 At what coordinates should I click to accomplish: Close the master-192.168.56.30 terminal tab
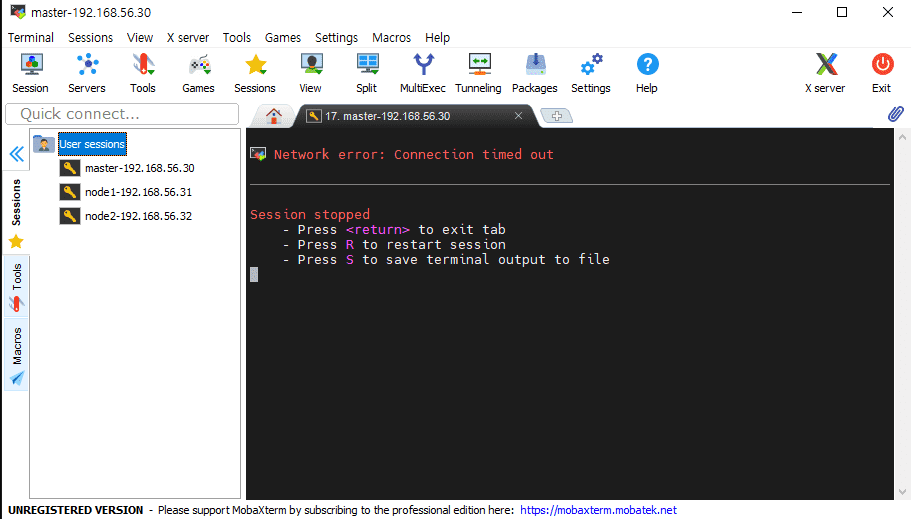[x=518, y=116]
